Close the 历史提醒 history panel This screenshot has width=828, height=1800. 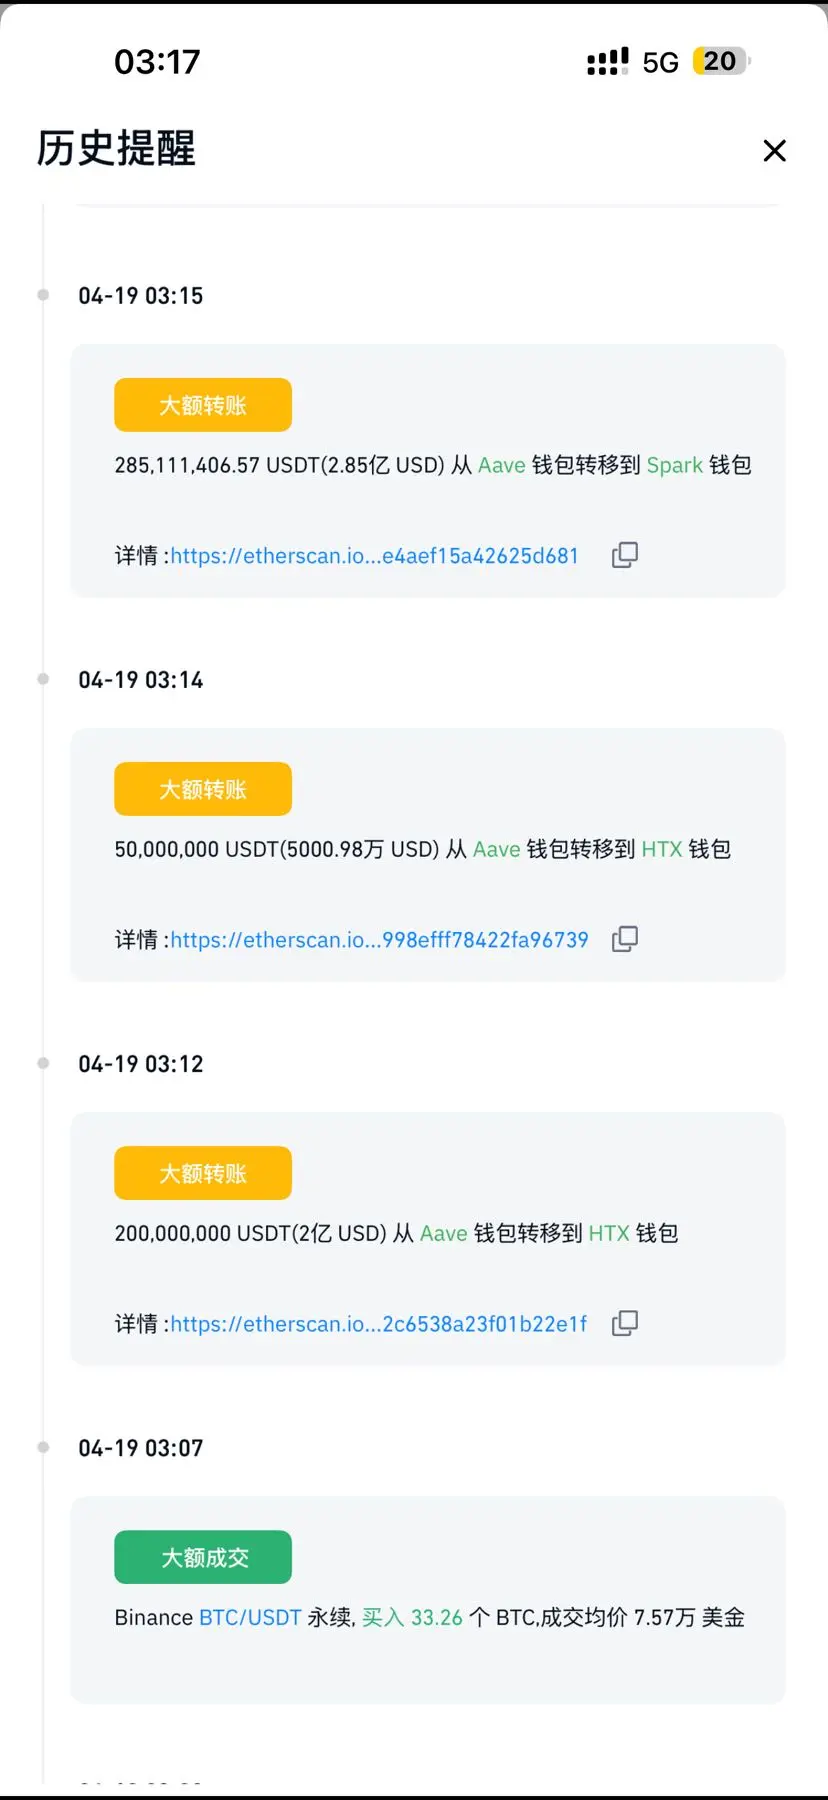pos(774,151)
